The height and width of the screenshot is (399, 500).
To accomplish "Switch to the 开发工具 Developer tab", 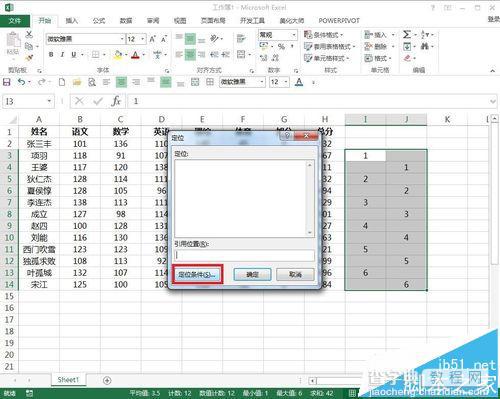I will (252, 21).
